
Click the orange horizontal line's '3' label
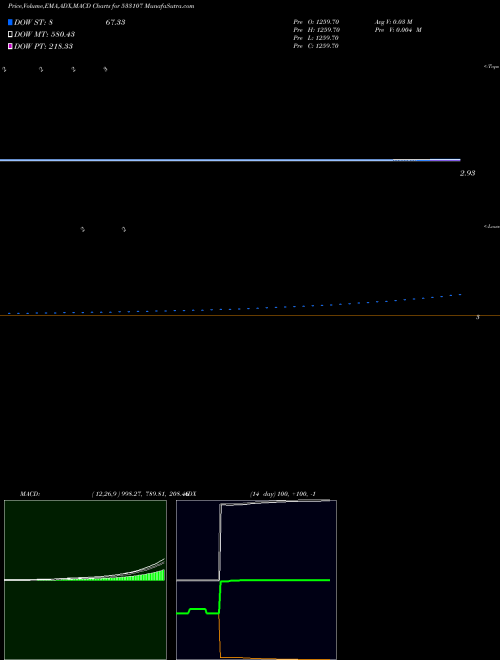tap(478, 317)
